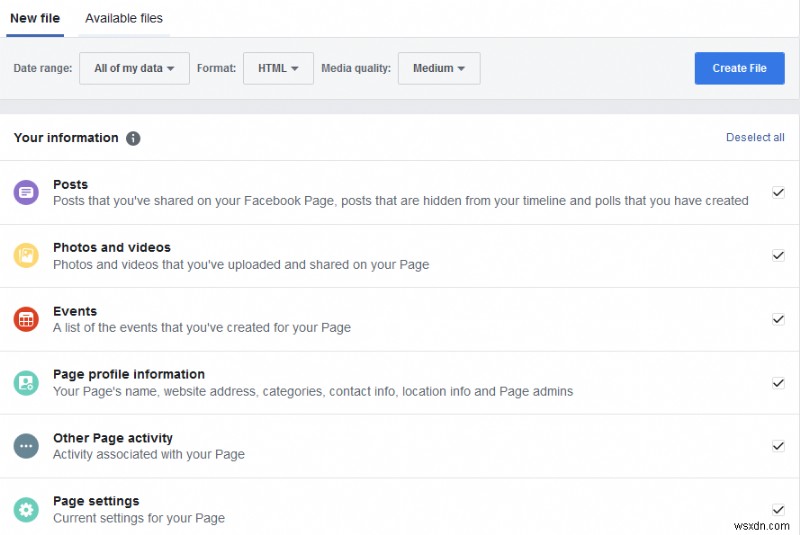Image resolution: width=800 pixels, height=535 pixels.
Task: Click the Page profile information icon
Action: click(26, 383)
